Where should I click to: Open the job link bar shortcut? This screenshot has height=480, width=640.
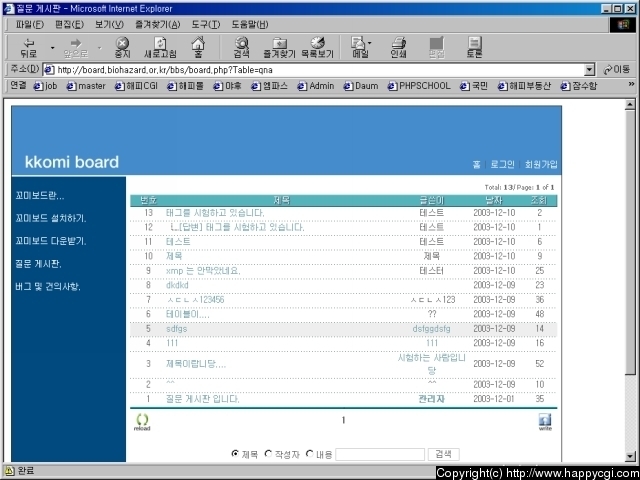[x=45, y=86]
